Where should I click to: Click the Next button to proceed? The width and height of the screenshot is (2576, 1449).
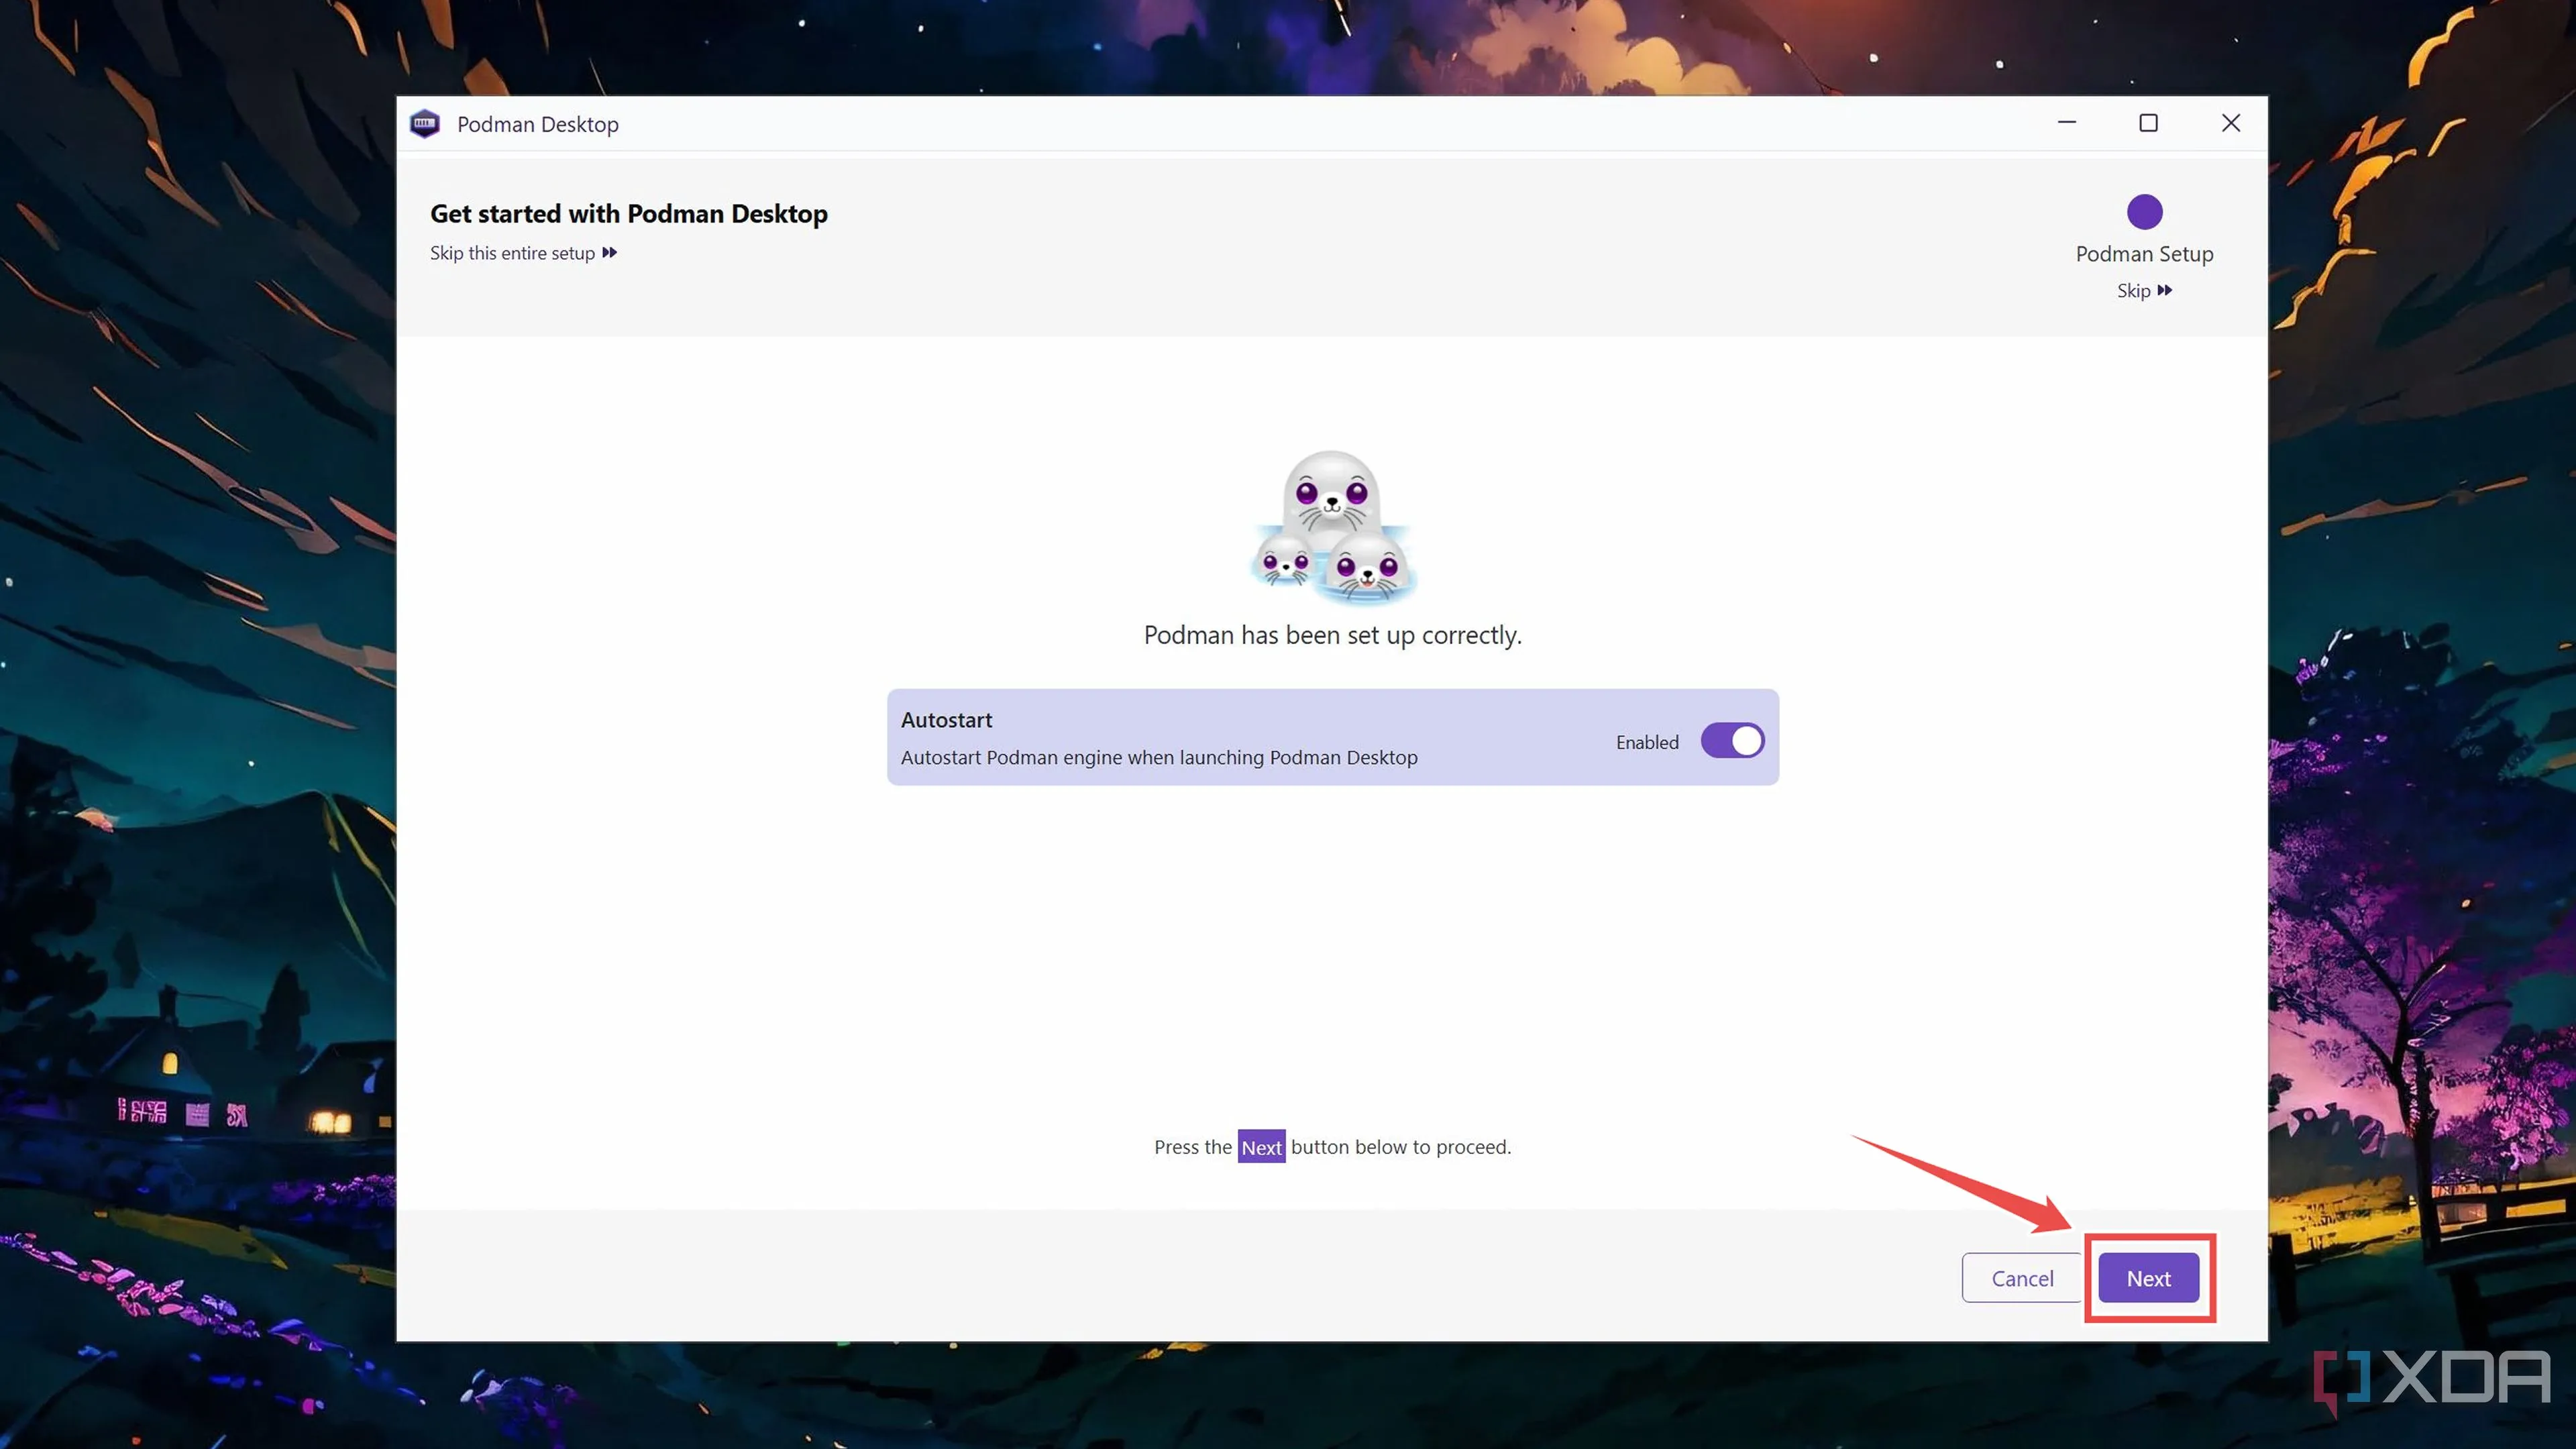pyautogui.click(x=2148, y=1278)
